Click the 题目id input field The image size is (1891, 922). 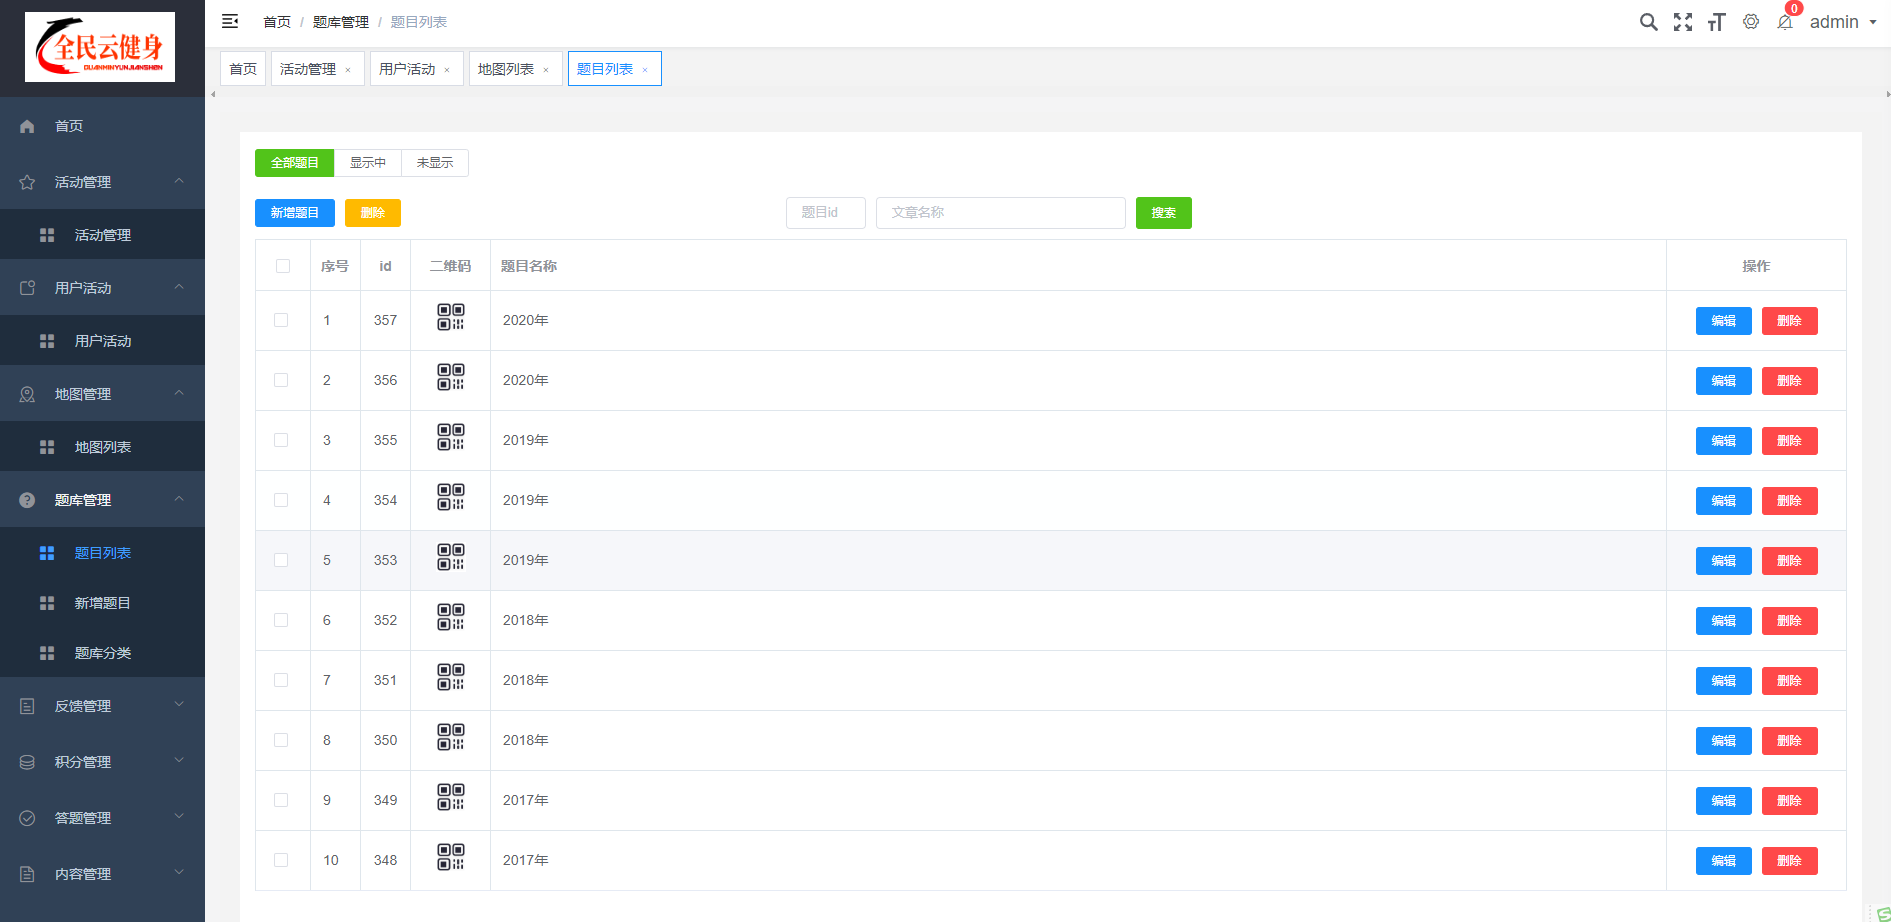coord(825,213)
